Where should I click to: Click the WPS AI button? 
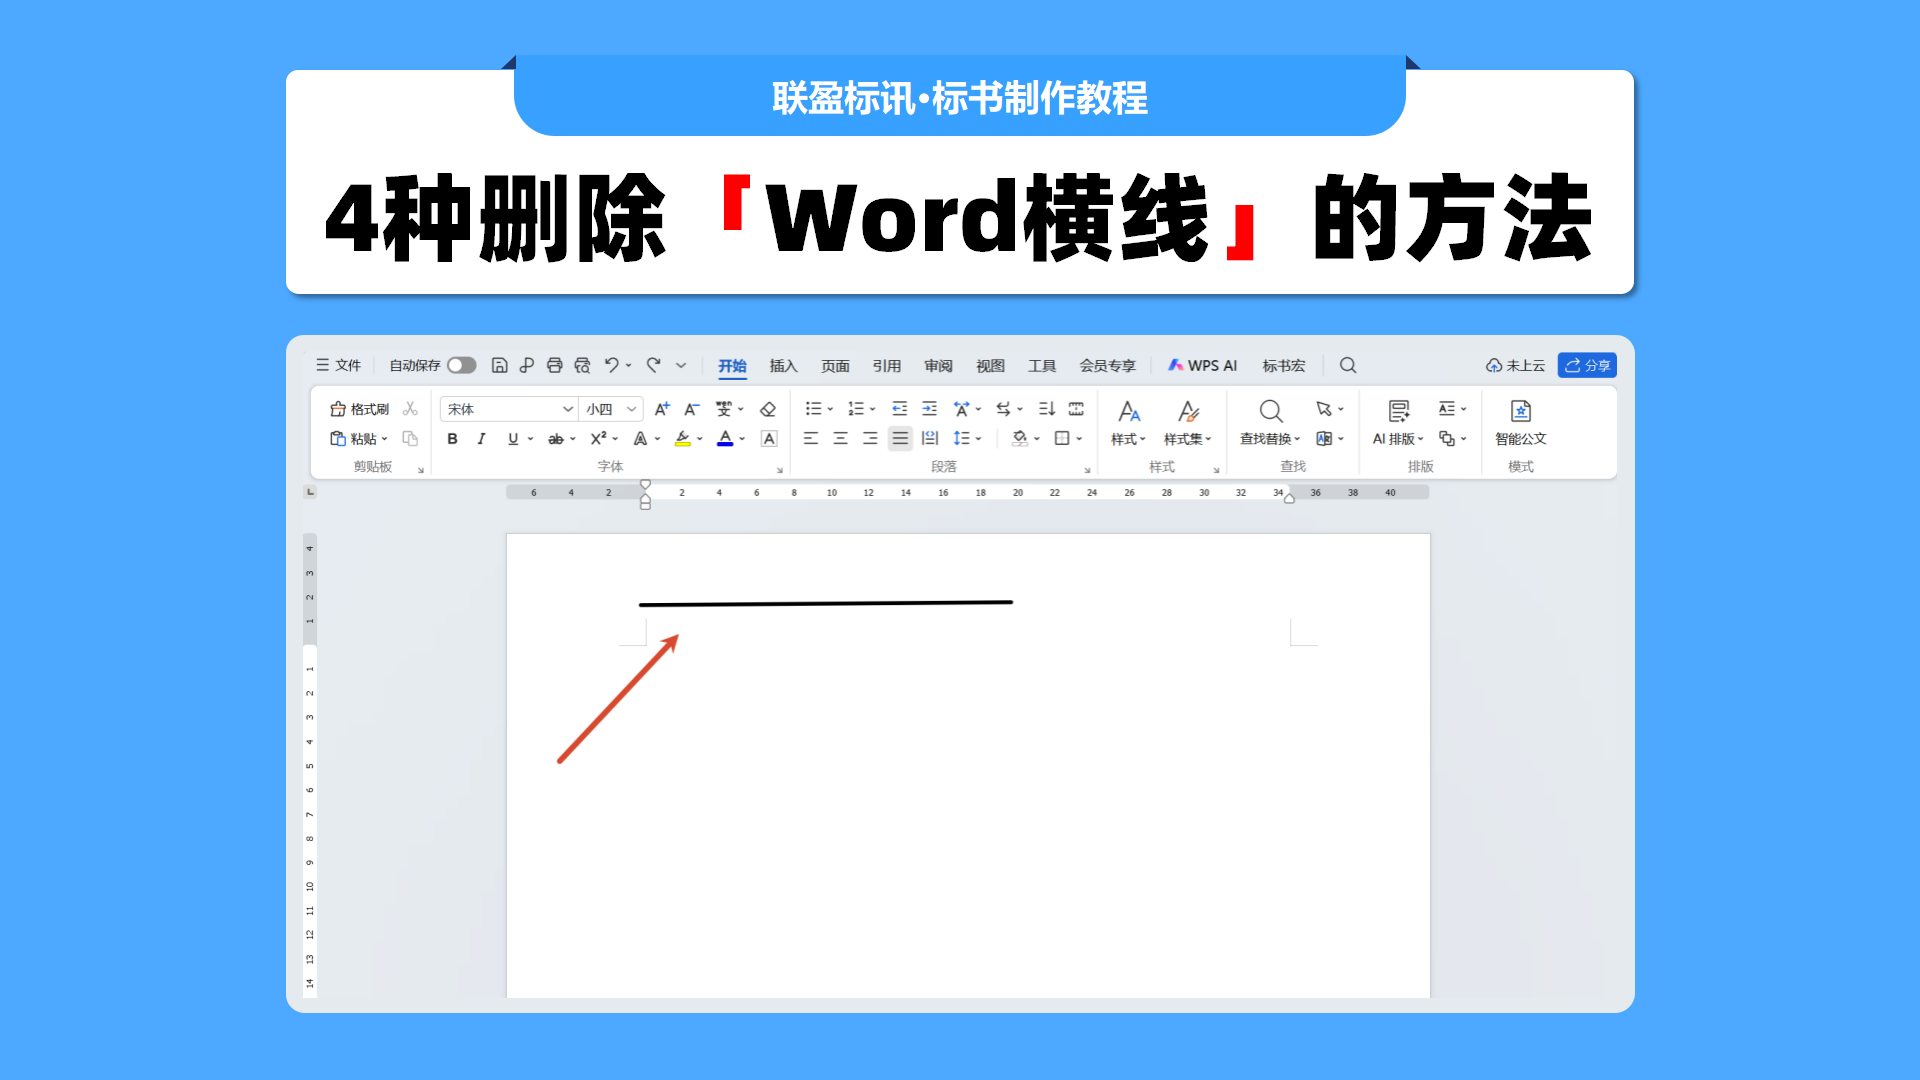(1203, 365)
